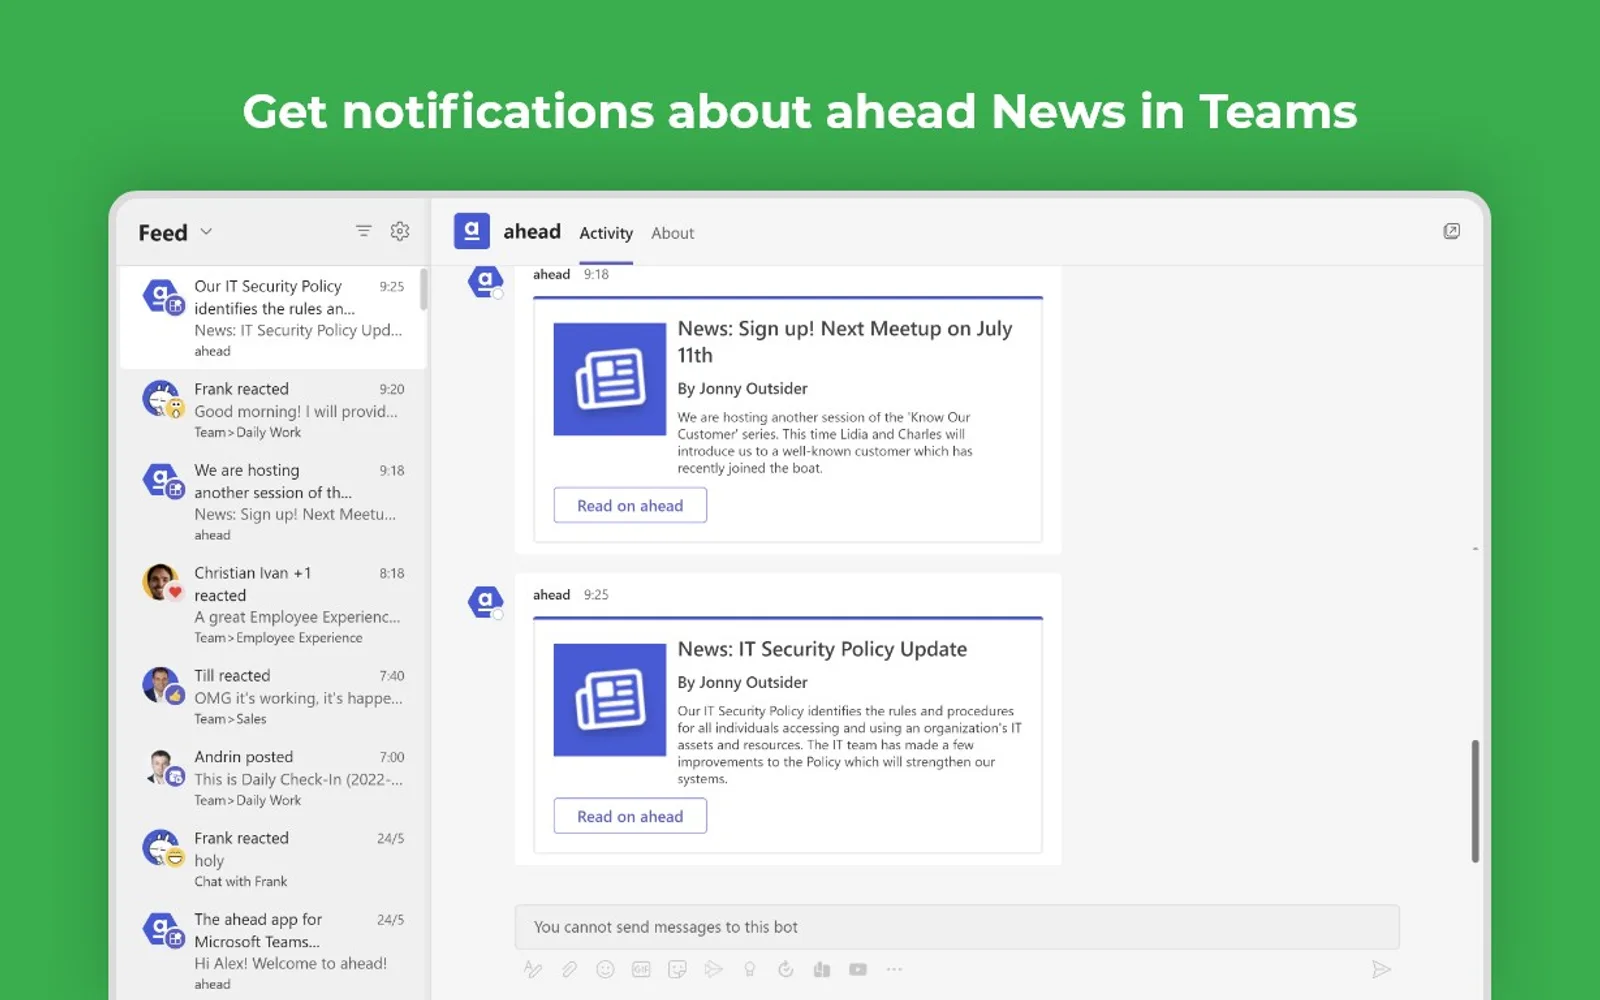Expand the Feed dropdown chevron
This screenshot has height=1000, width=1600.
pos(206,232)
